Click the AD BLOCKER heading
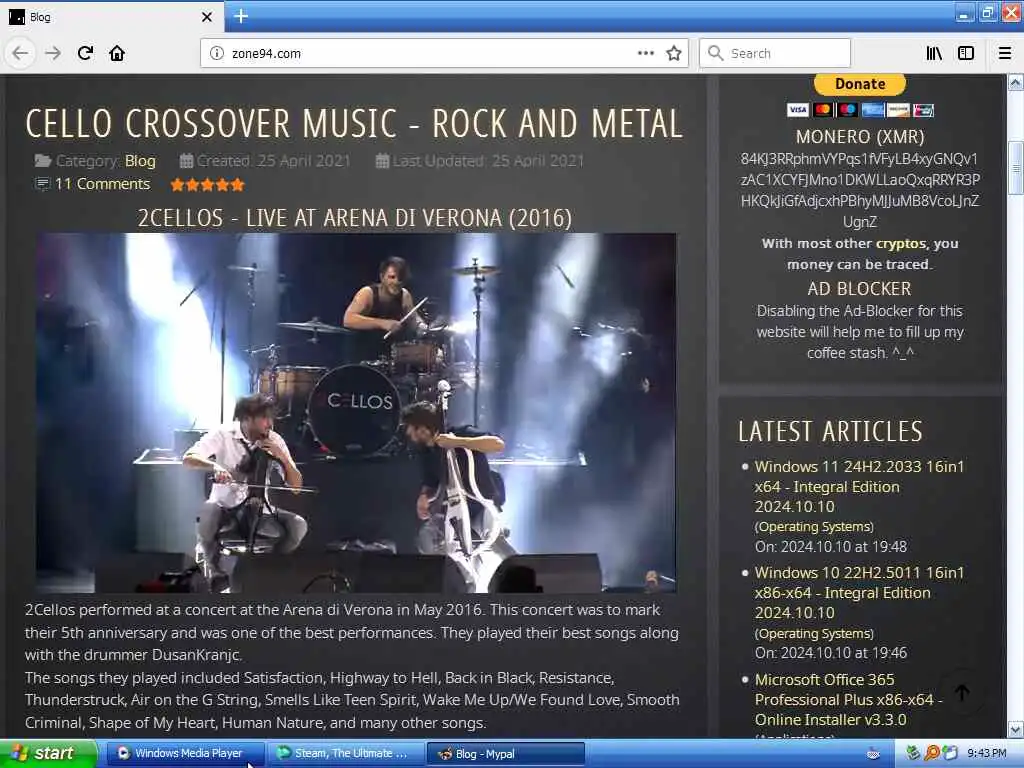Viewport: 1024px width, 768px height. point(859,289)
